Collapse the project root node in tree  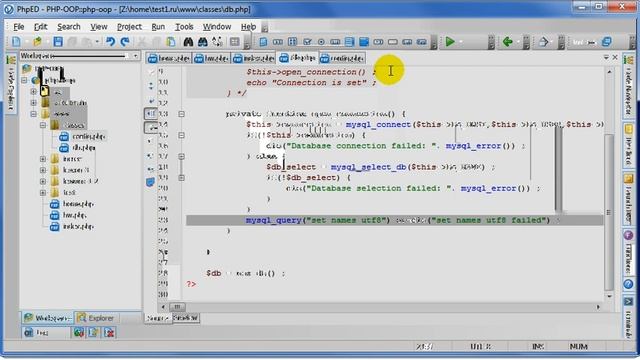coord(24,80)
